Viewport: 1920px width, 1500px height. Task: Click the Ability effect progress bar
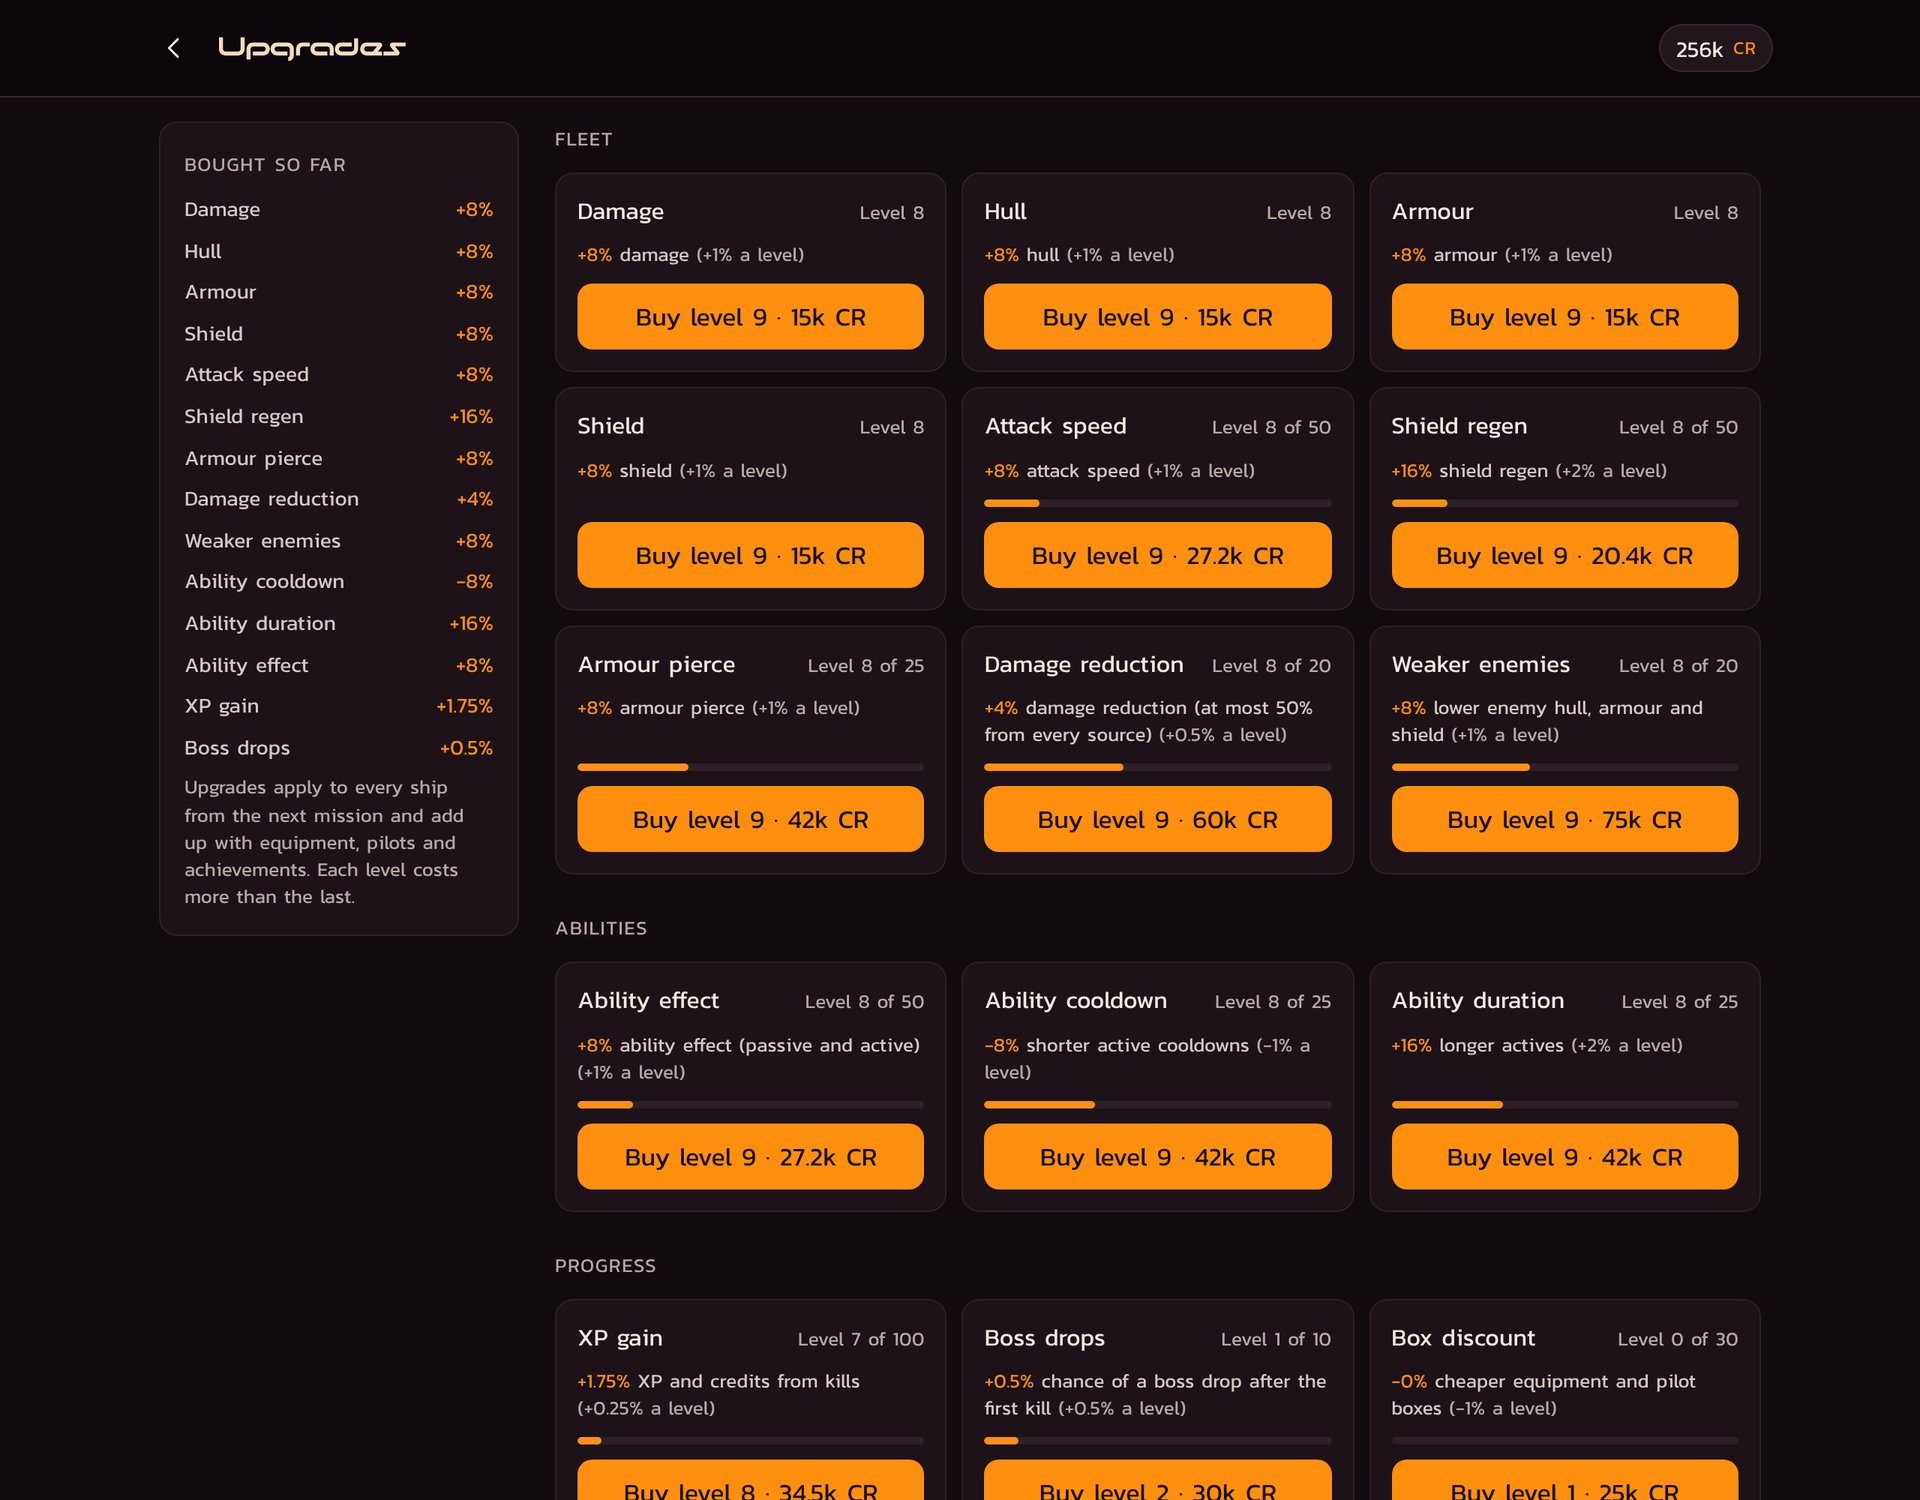coord(750,1105)
